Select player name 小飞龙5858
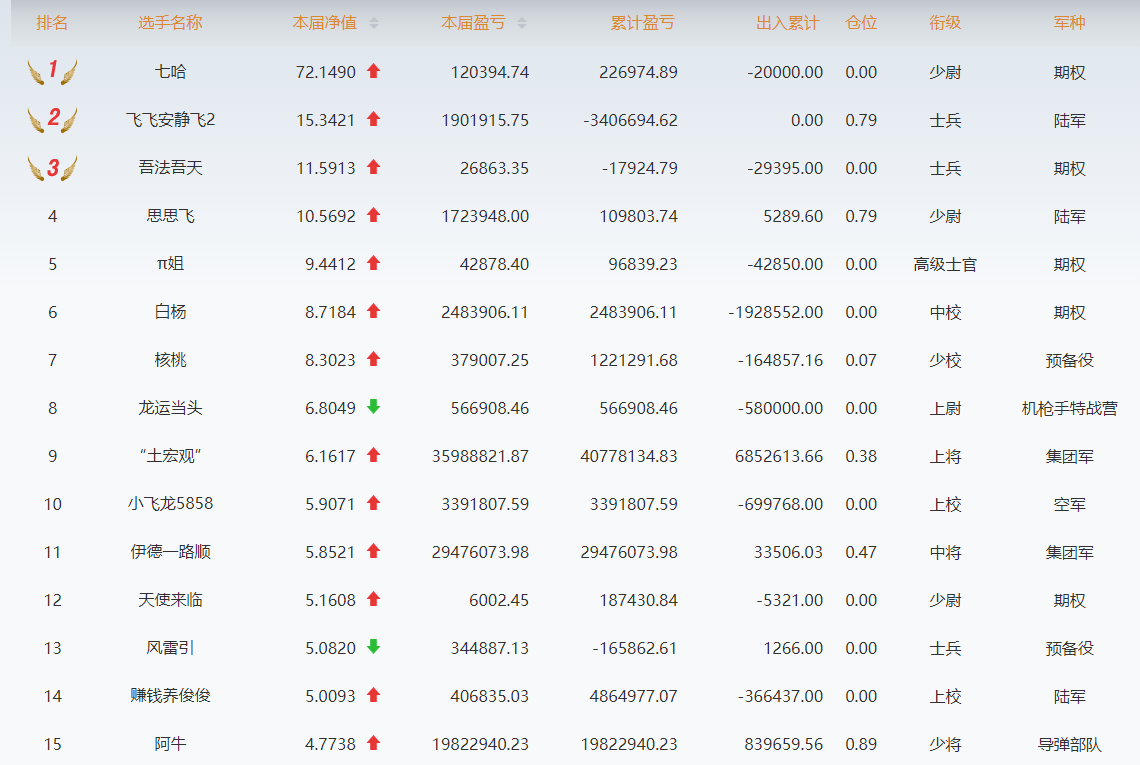 [170, 503]
